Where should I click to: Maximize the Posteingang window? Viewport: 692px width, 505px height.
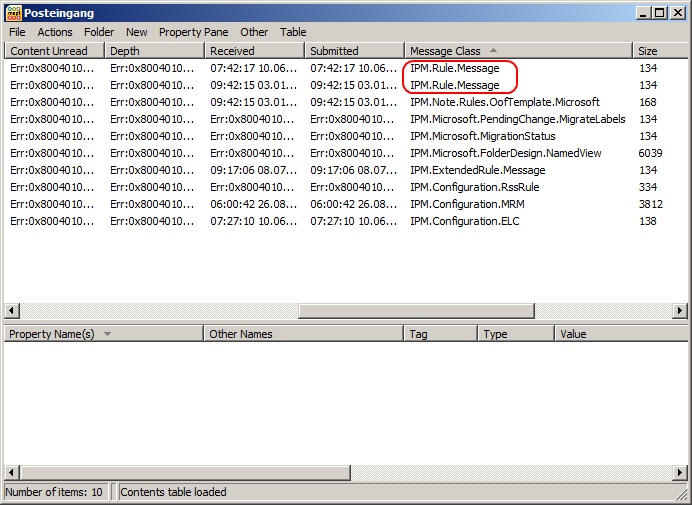660,13
